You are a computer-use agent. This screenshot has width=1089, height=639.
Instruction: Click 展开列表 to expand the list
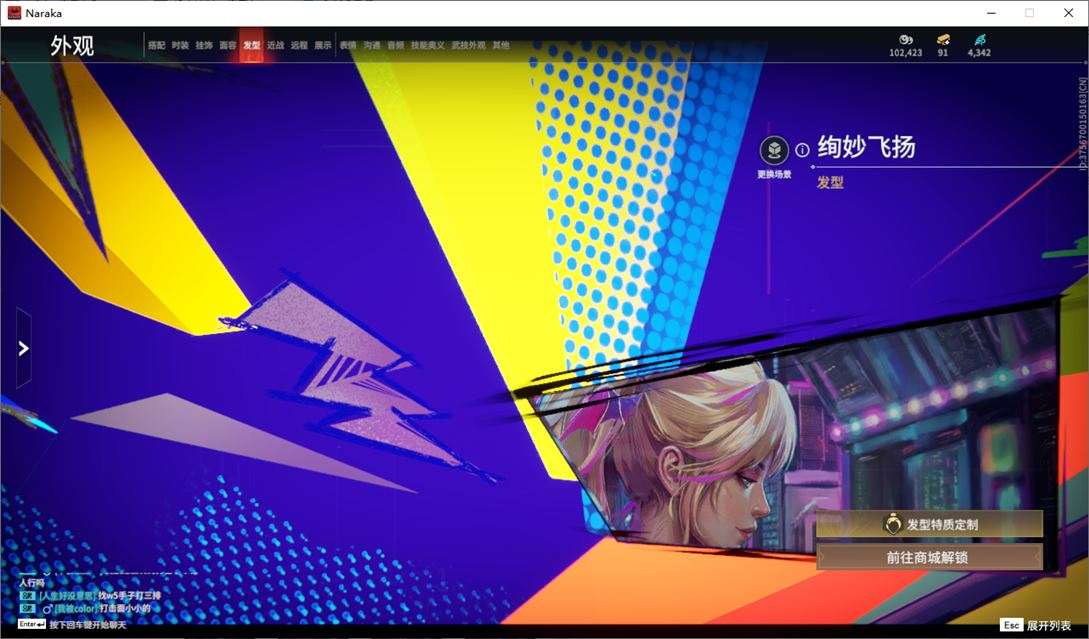[1049, 626]
